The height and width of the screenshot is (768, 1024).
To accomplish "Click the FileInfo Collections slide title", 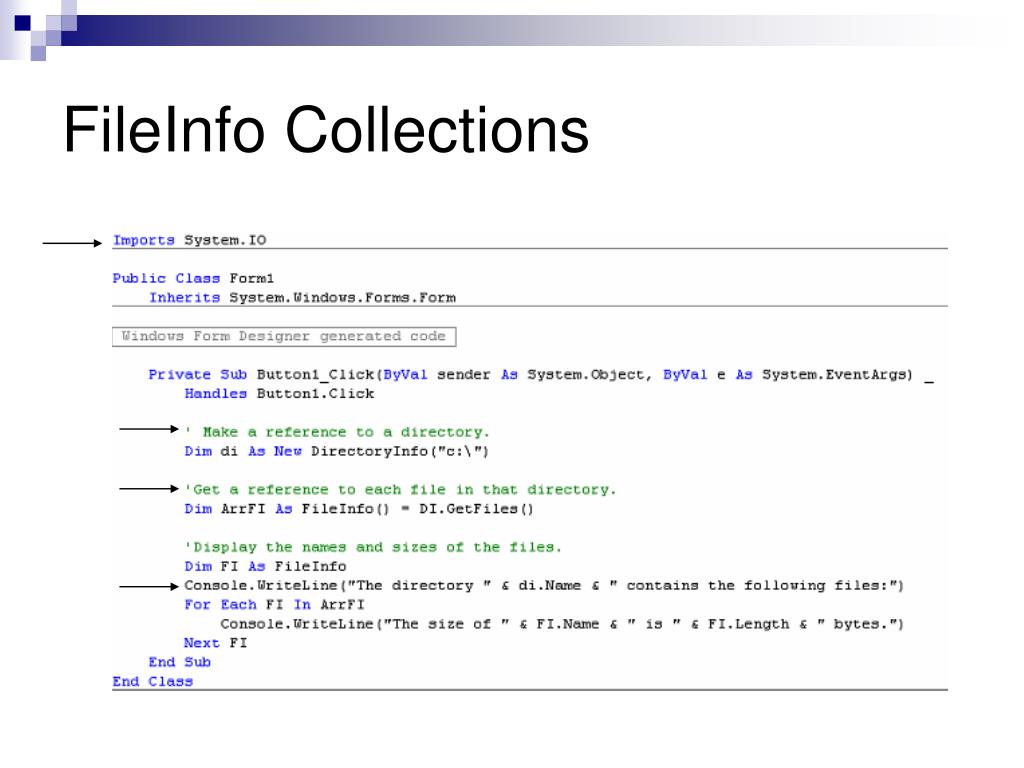I will point(326,130).
